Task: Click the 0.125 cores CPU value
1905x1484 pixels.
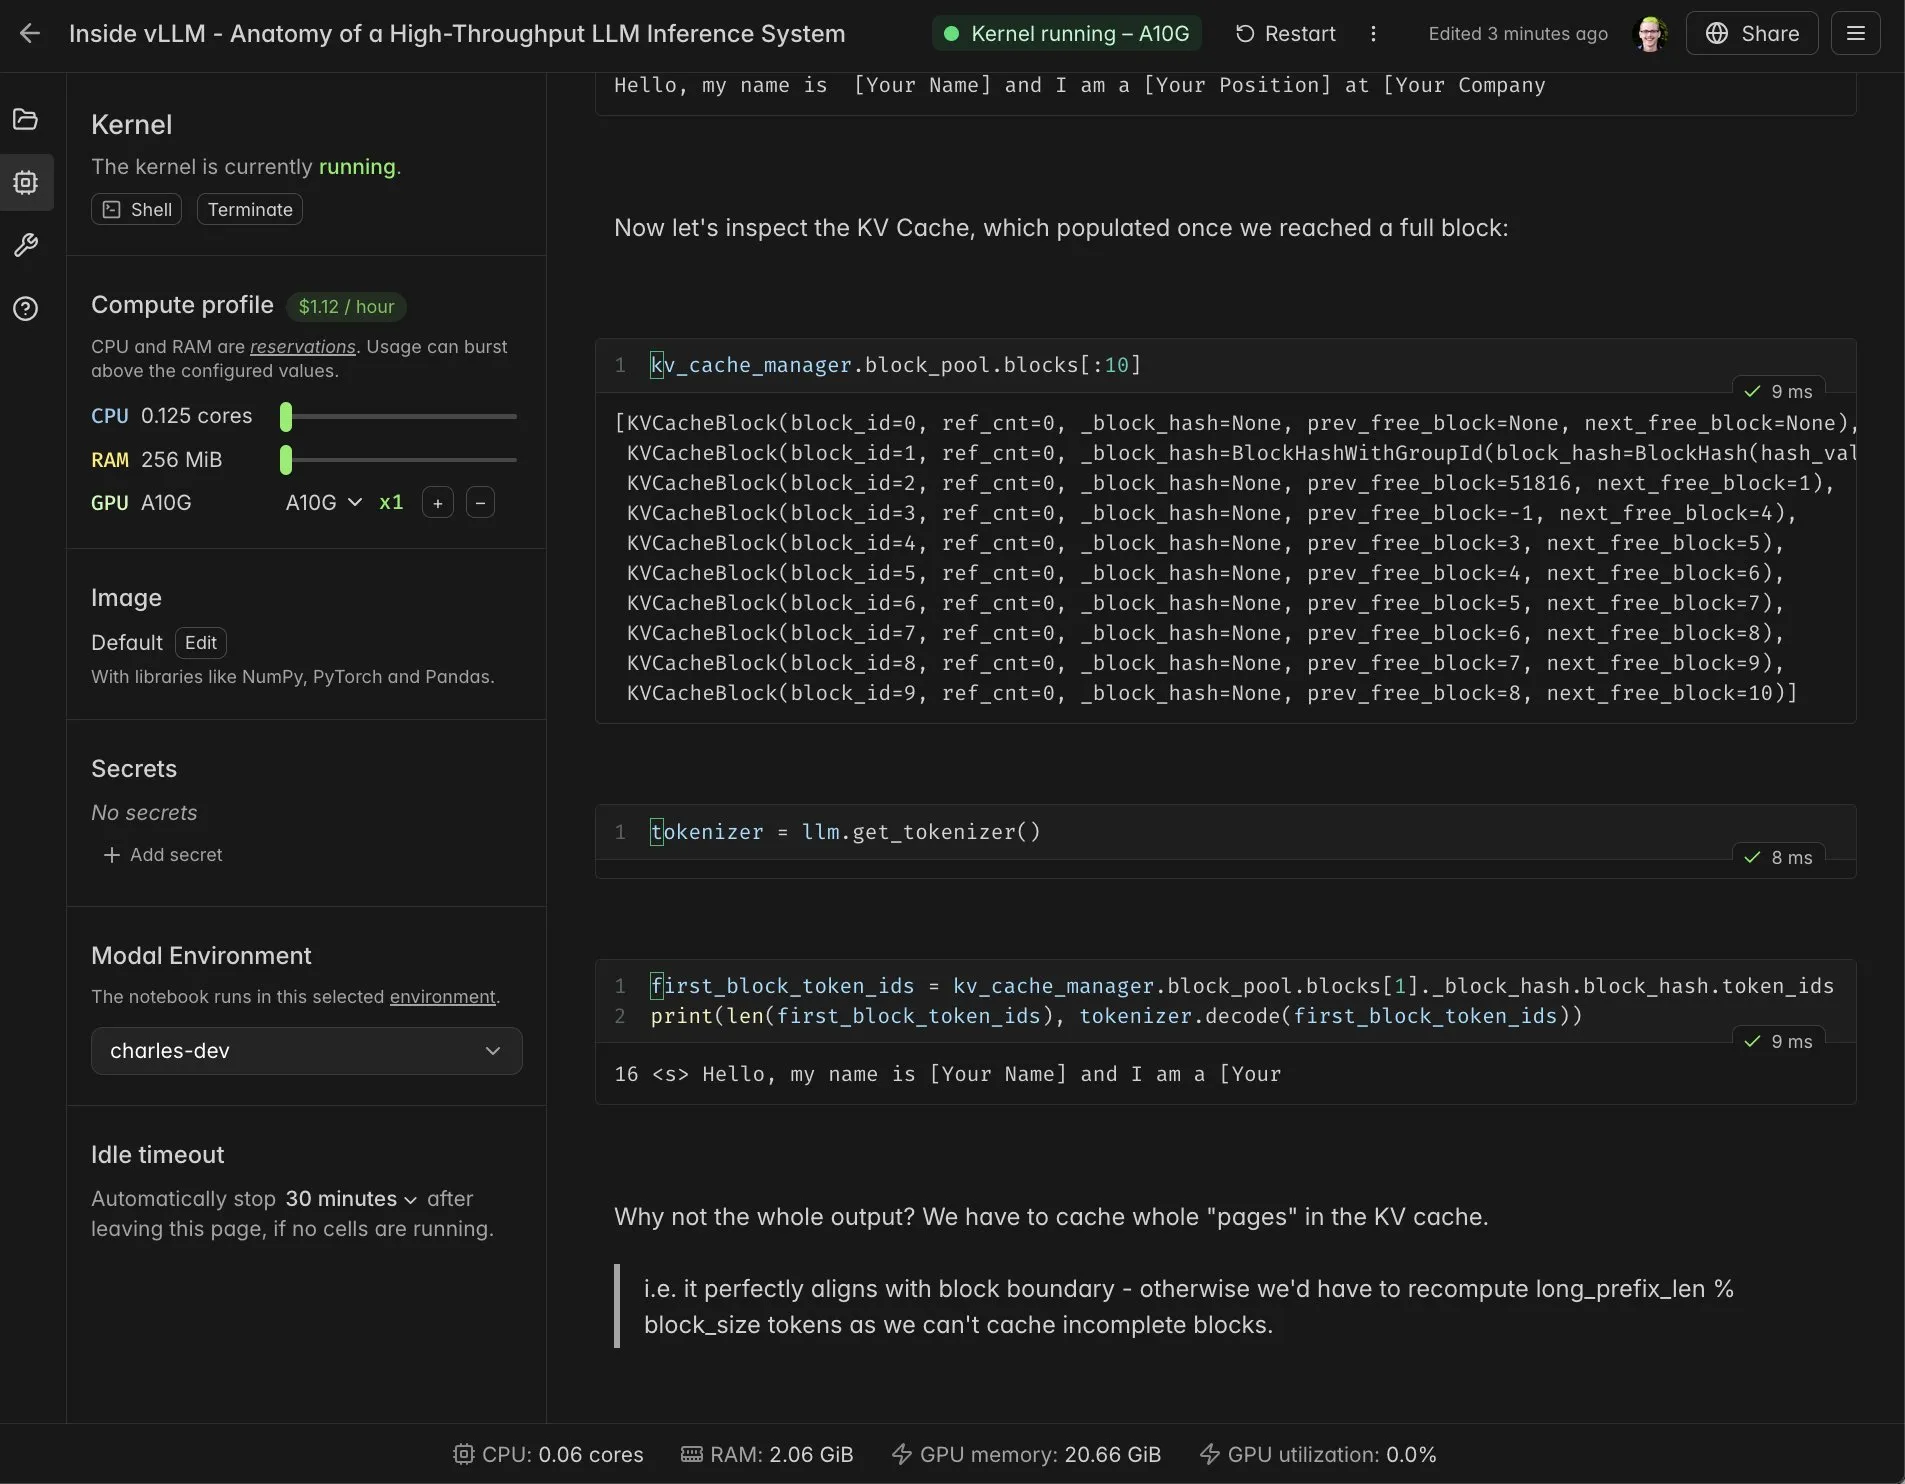Action: 196,415
